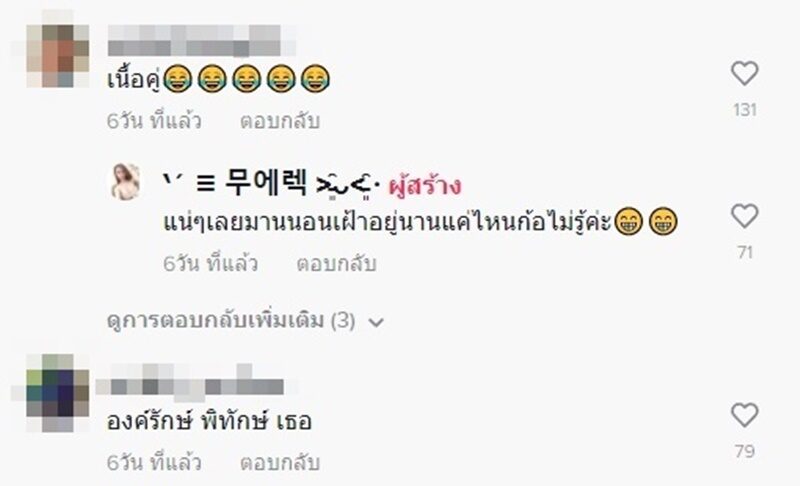Like the องค์รักษ์ พิทักษ์ เธอ comment
This screenshot has width=800, height=486.
click(x=744, y=415)
